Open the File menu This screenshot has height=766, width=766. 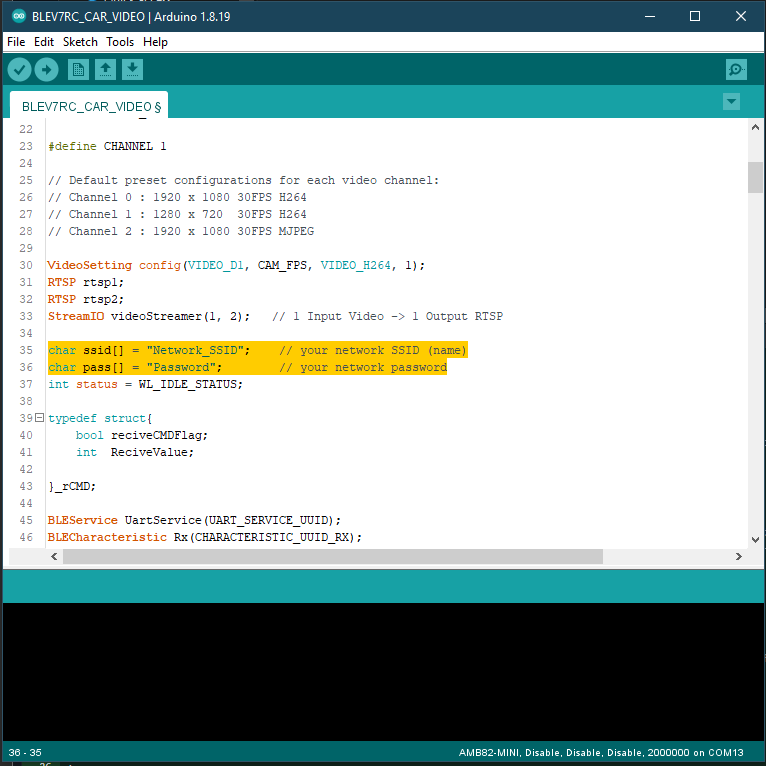pyautogui.click(x=16, y=42)
